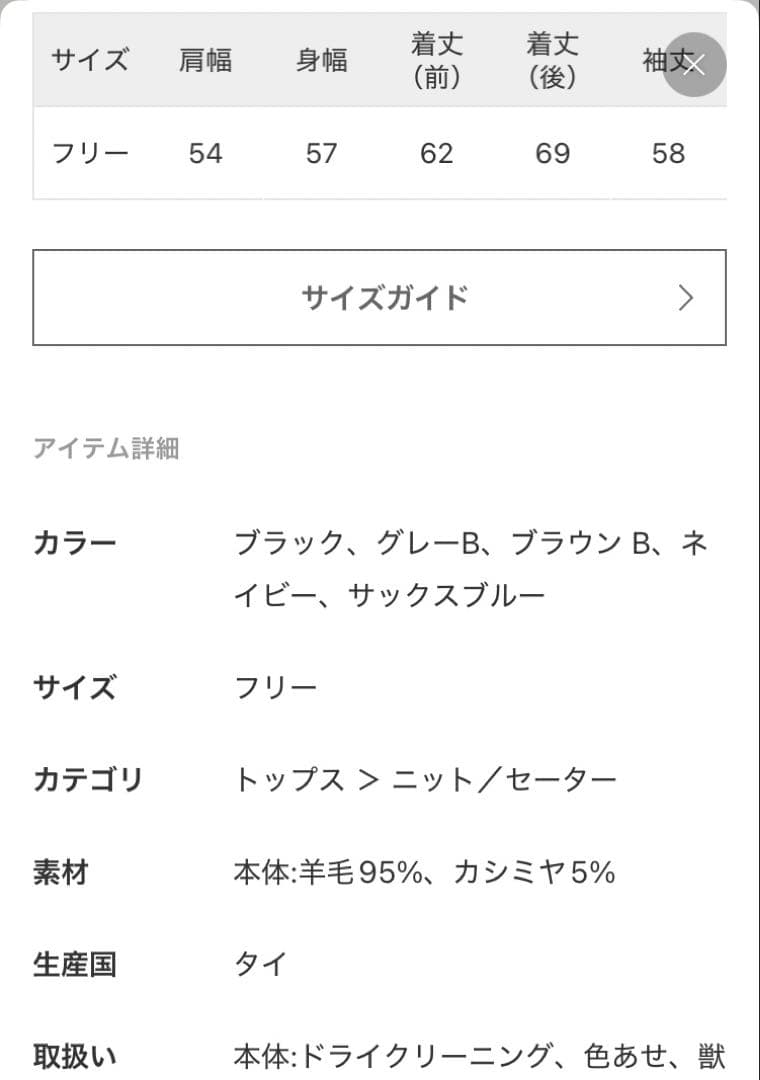760x1080 pixels.
Task: Tap the 素材 material label
Action: click(59, 873)
